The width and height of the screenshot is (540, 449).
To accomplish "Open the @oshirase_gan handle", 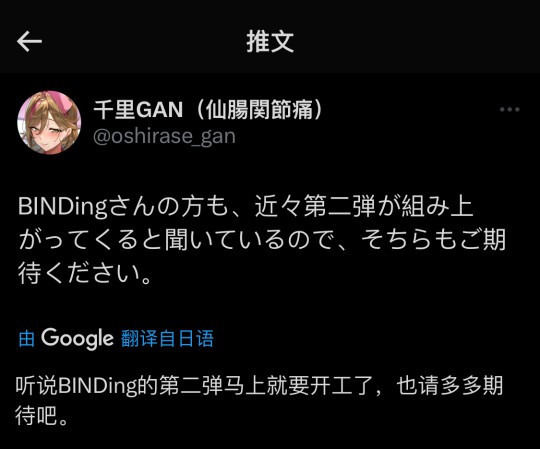I will pos(164,137).
